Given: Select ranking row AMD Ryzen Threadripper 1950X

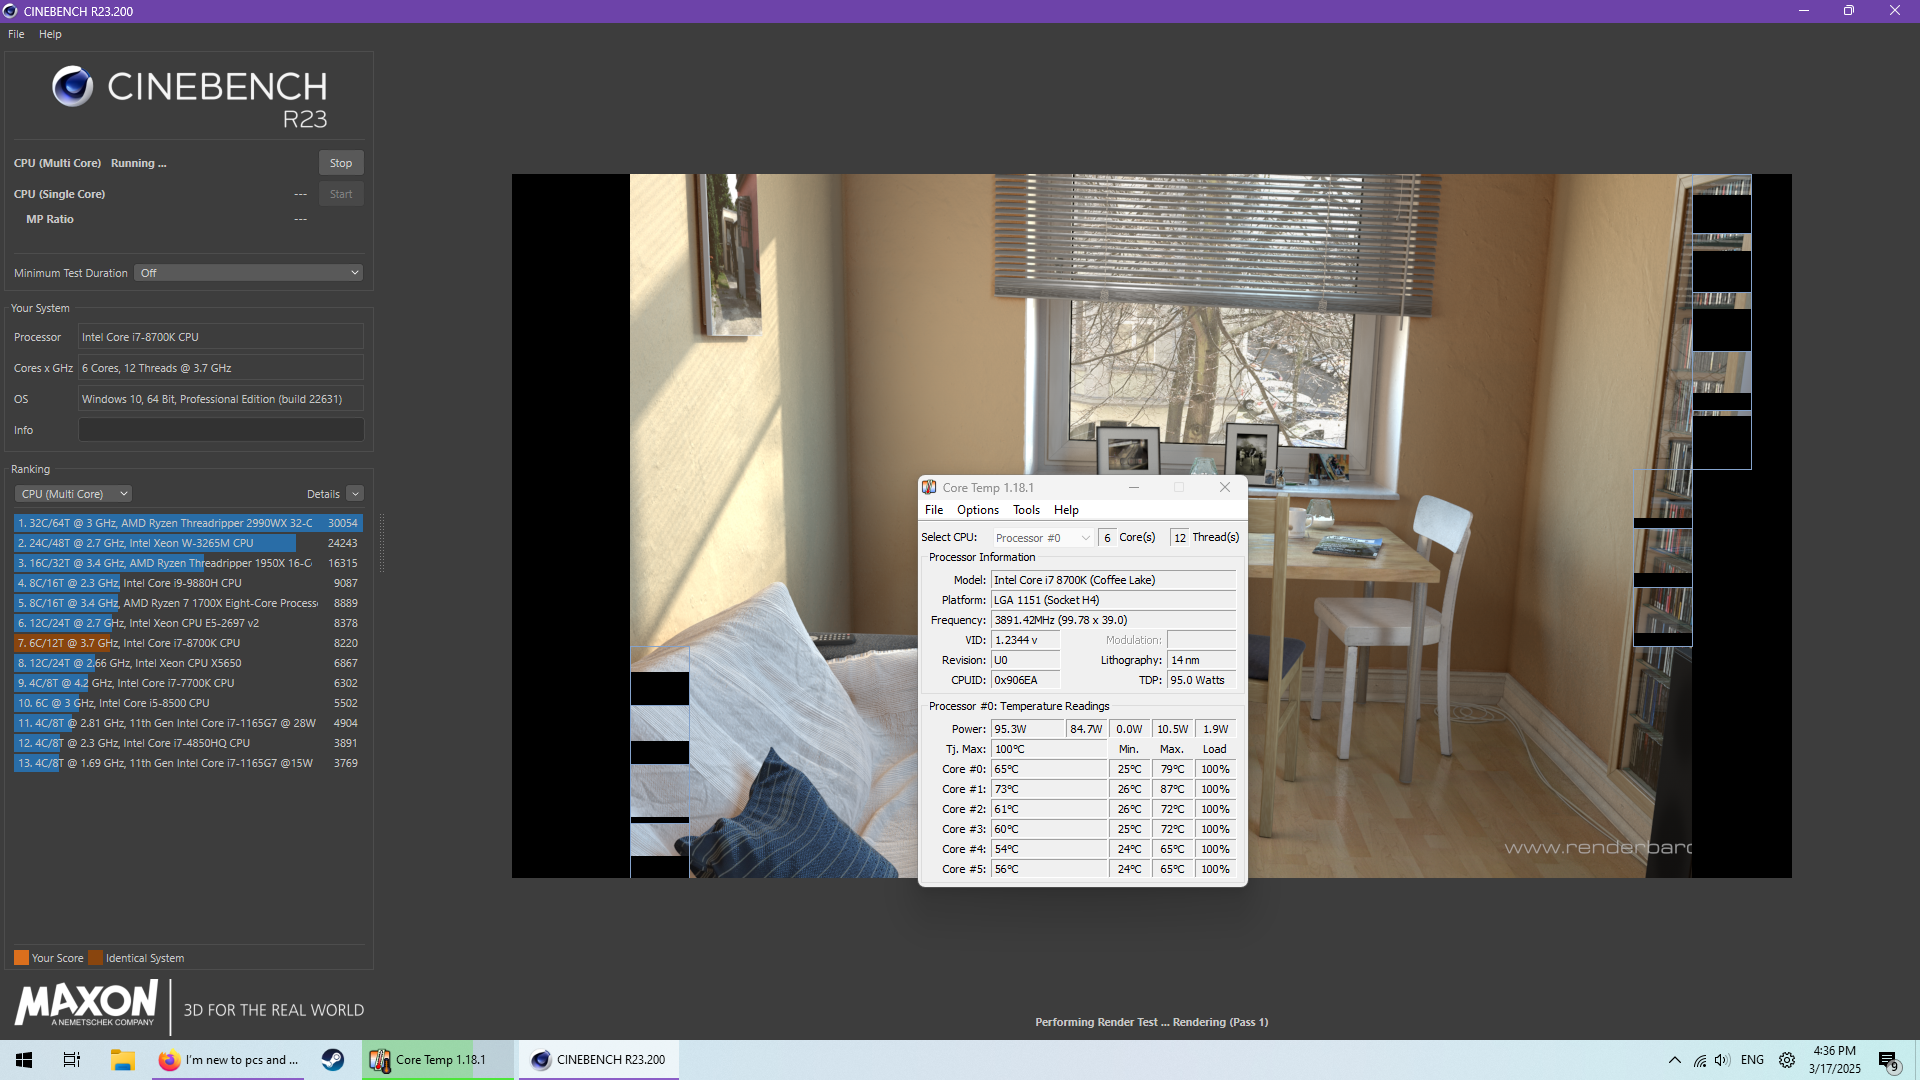Looking at the screenshot, I should (188, 563).
